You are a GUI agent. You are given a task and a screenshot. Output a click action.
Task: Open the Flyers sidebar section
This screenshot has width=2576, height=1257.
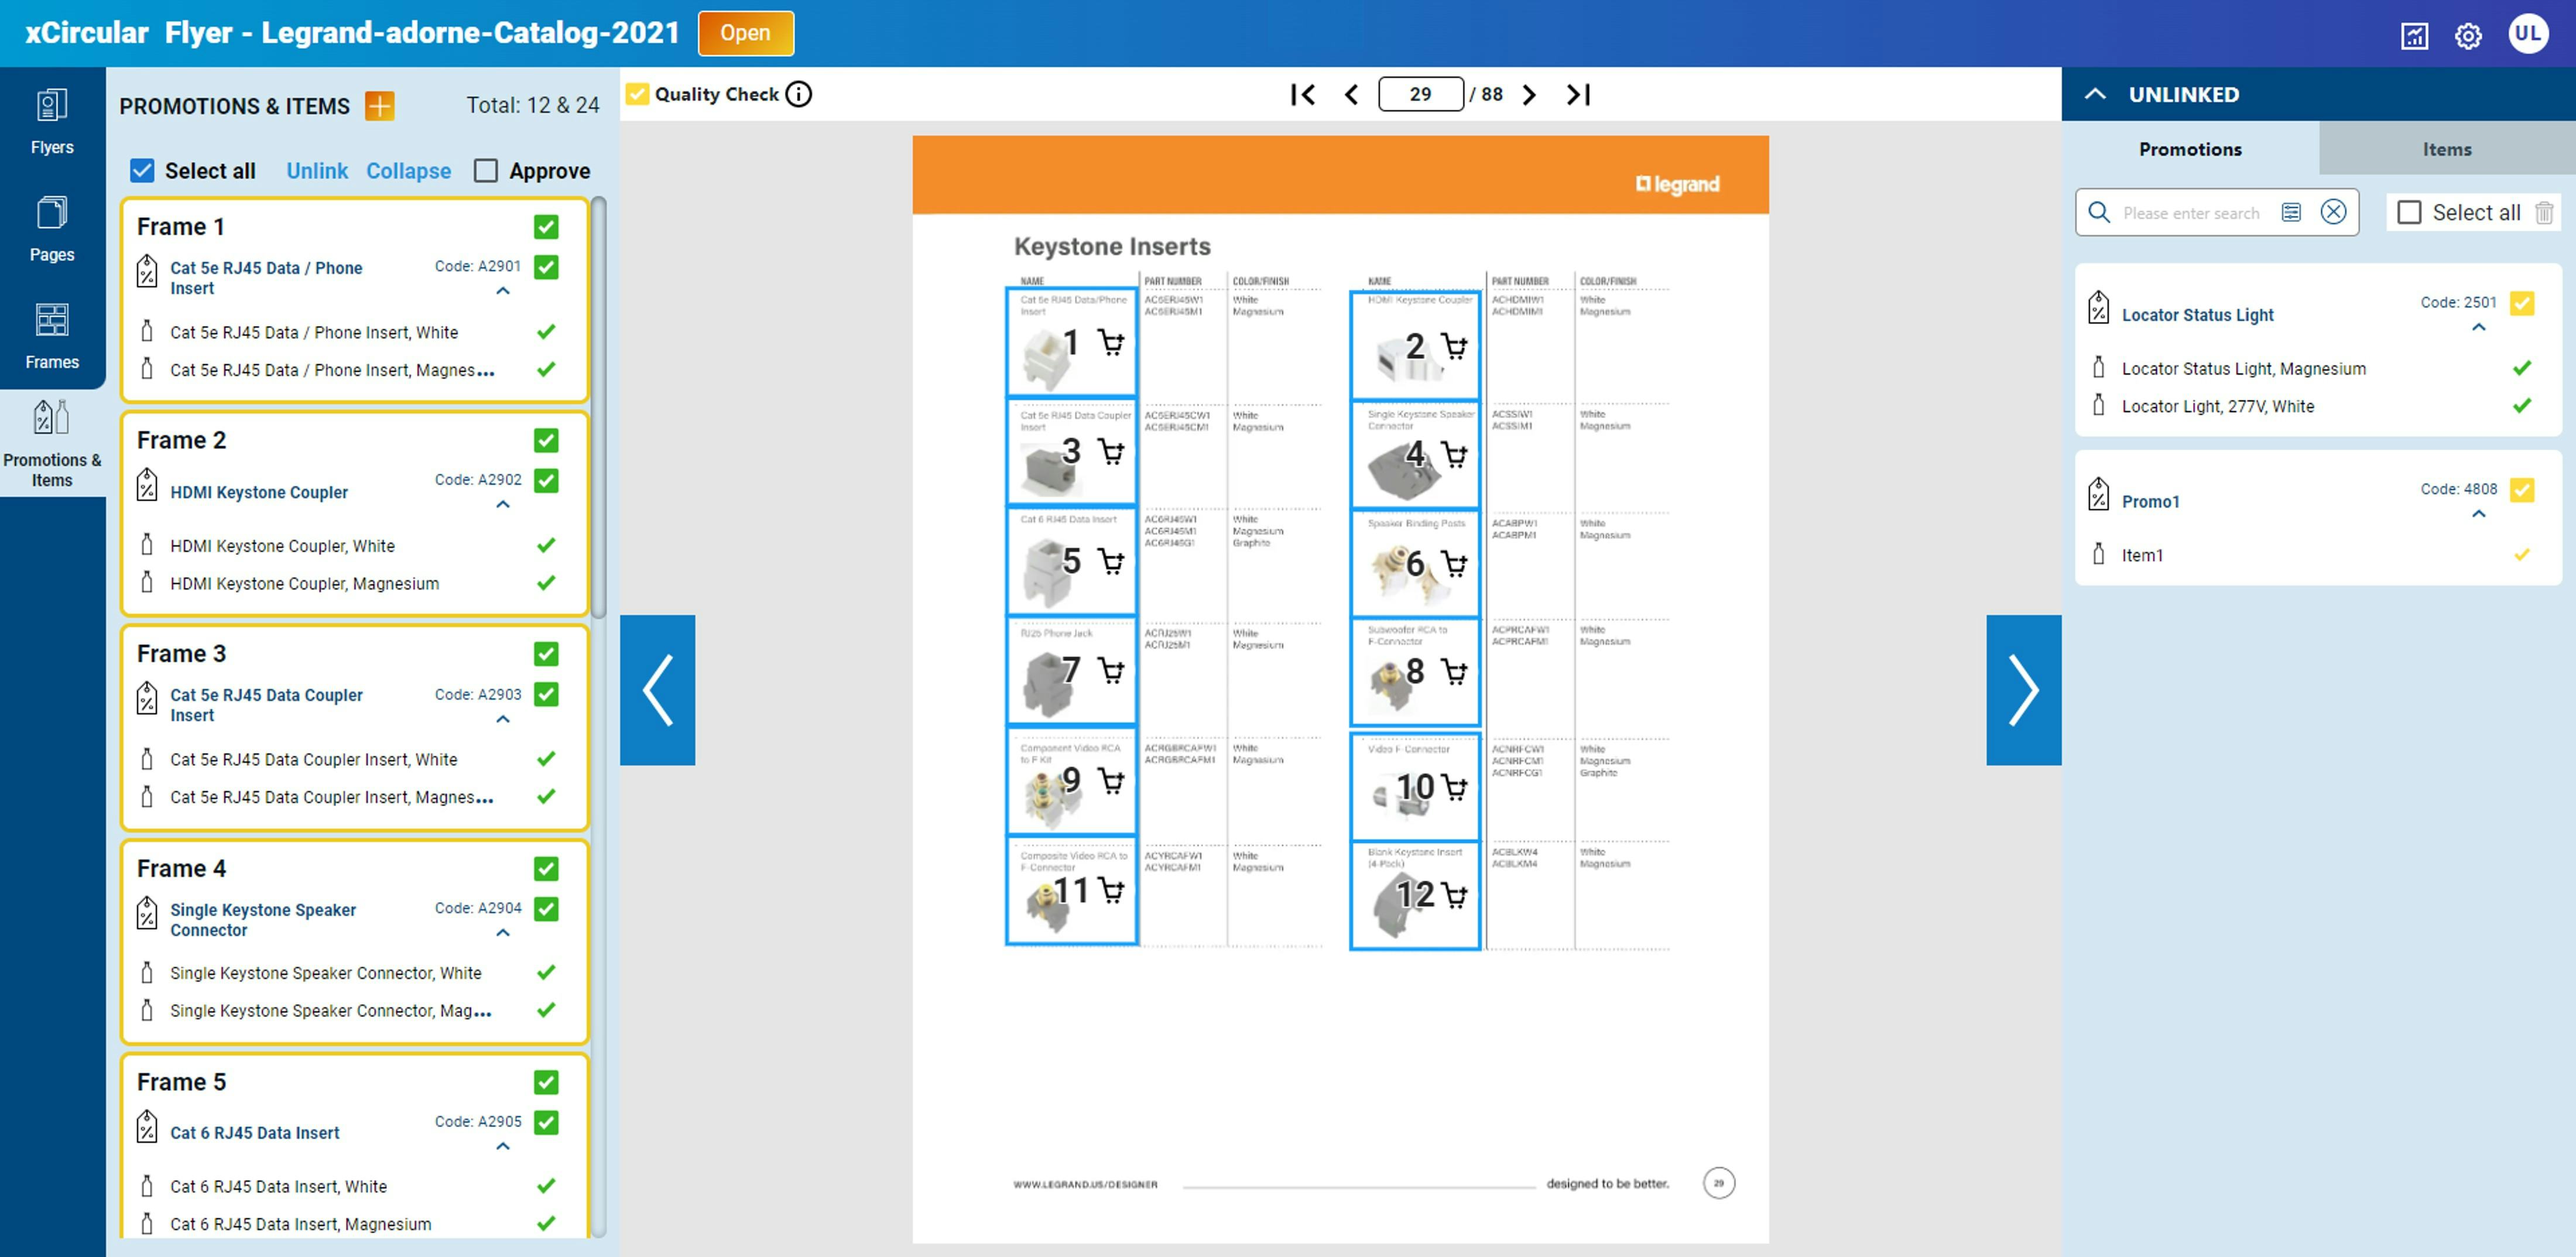pos(52,122)
